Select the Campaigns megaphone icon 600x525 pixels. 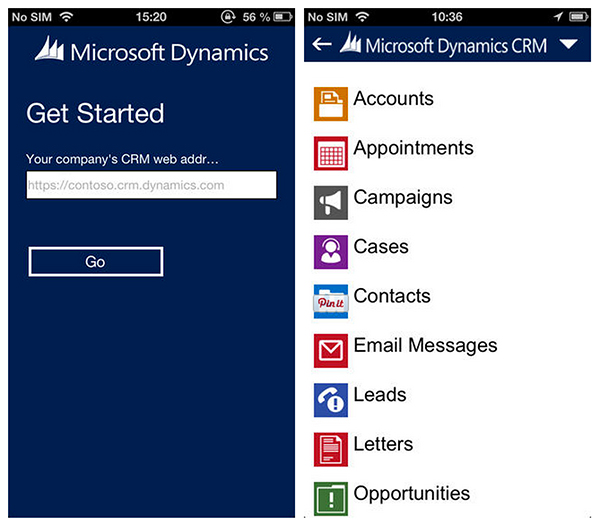[330, 202]
